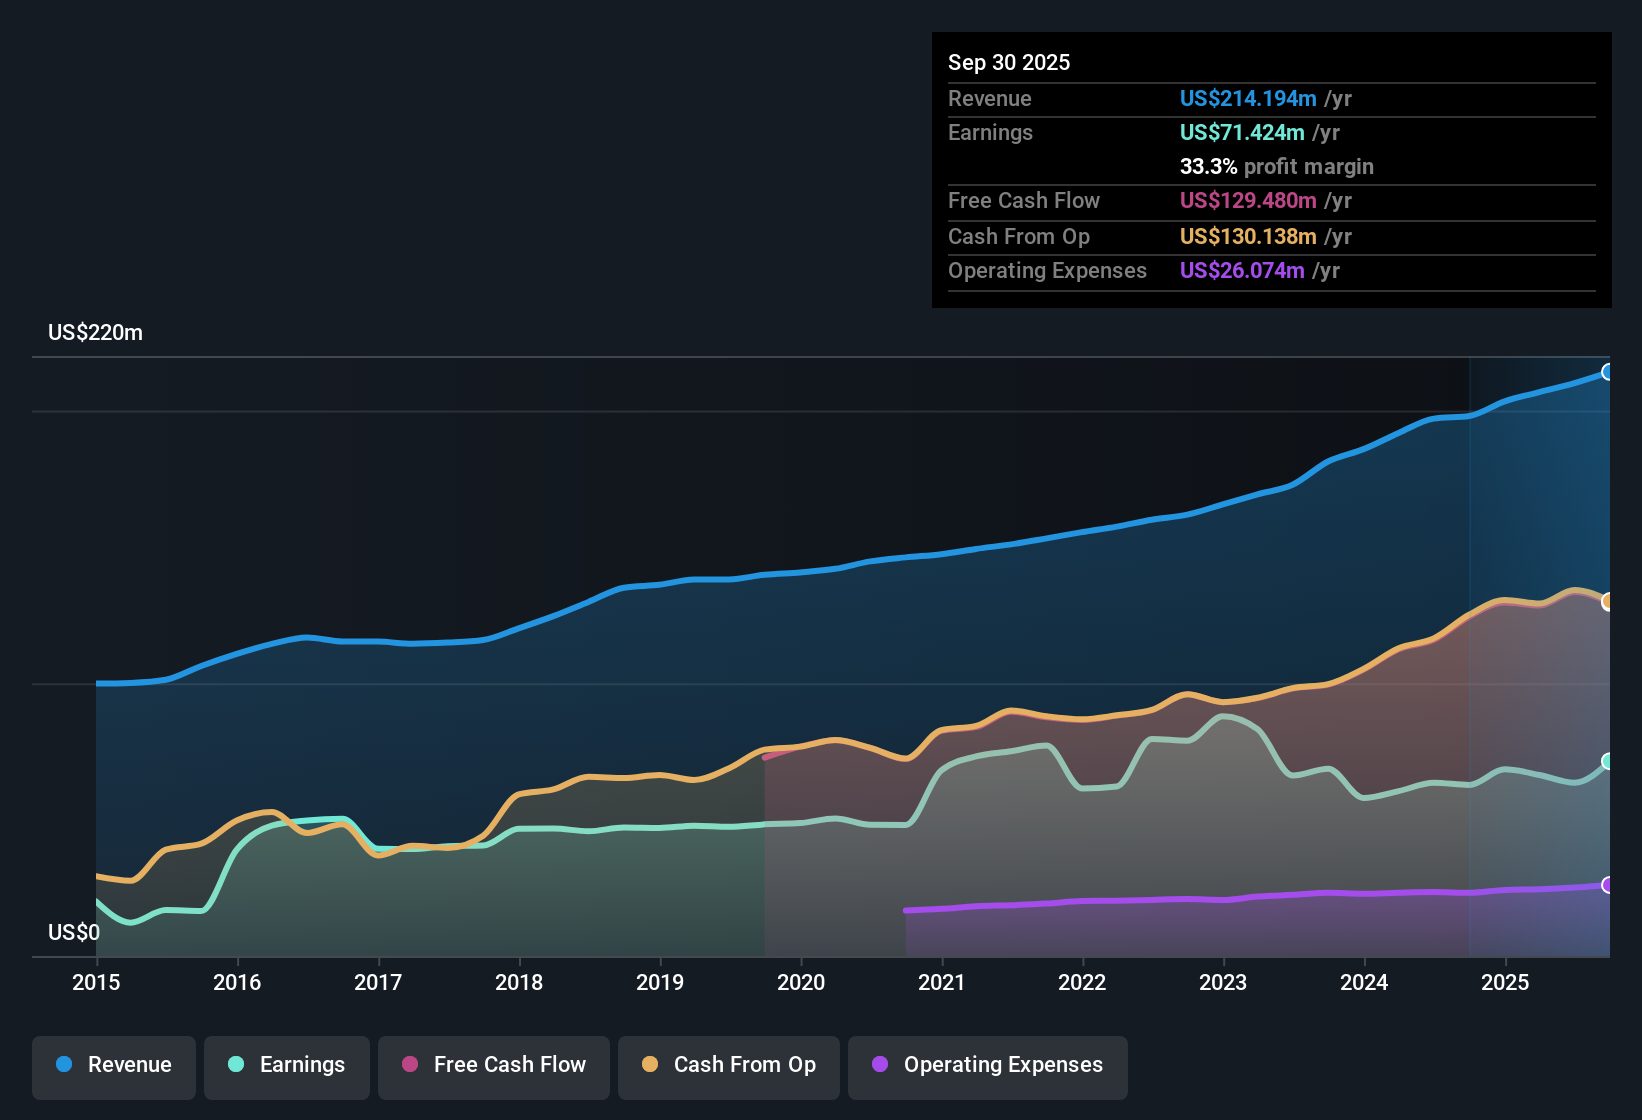
Task: Click the blue Revenue legend dot
Action: (x=62, y=1065)
